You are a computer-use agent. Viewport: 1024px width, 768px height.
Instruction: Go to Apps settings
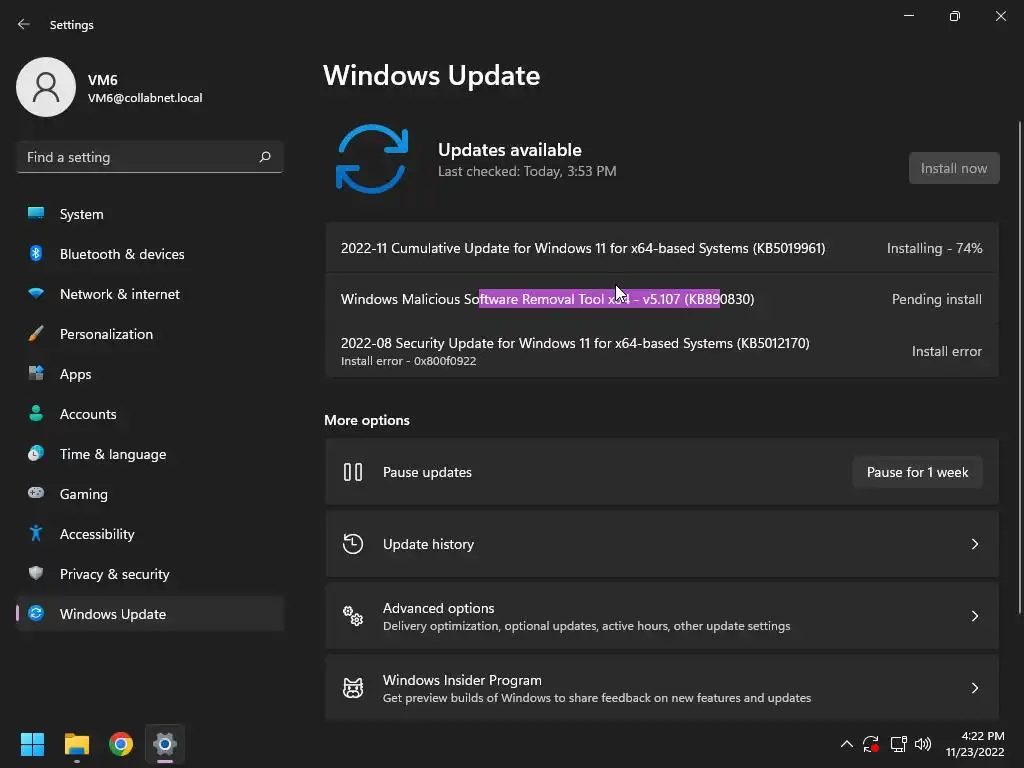(x=150, y=374)
